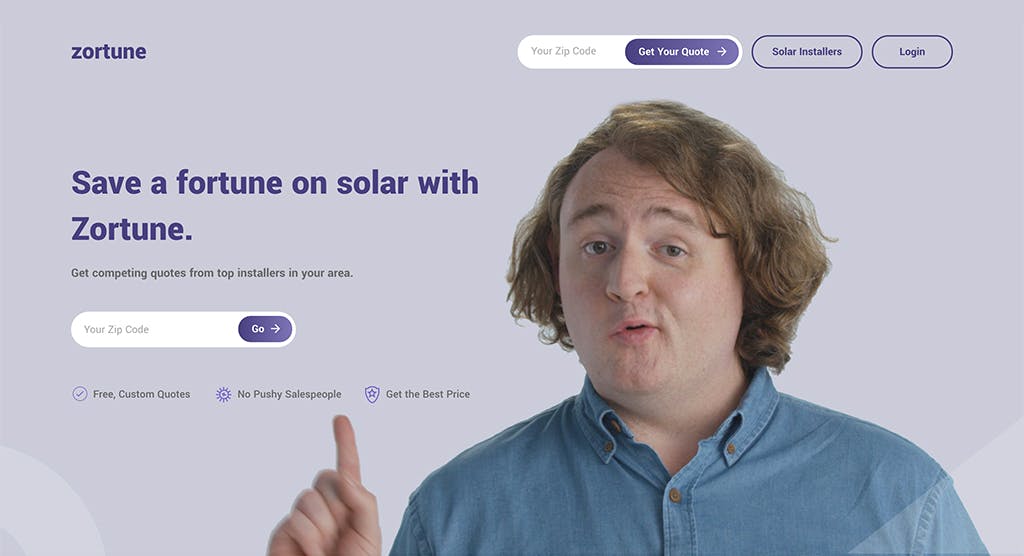The image size is (1024, 556).
Task: Focus the hero Your Zip Code field
Action: click(155, 329)
